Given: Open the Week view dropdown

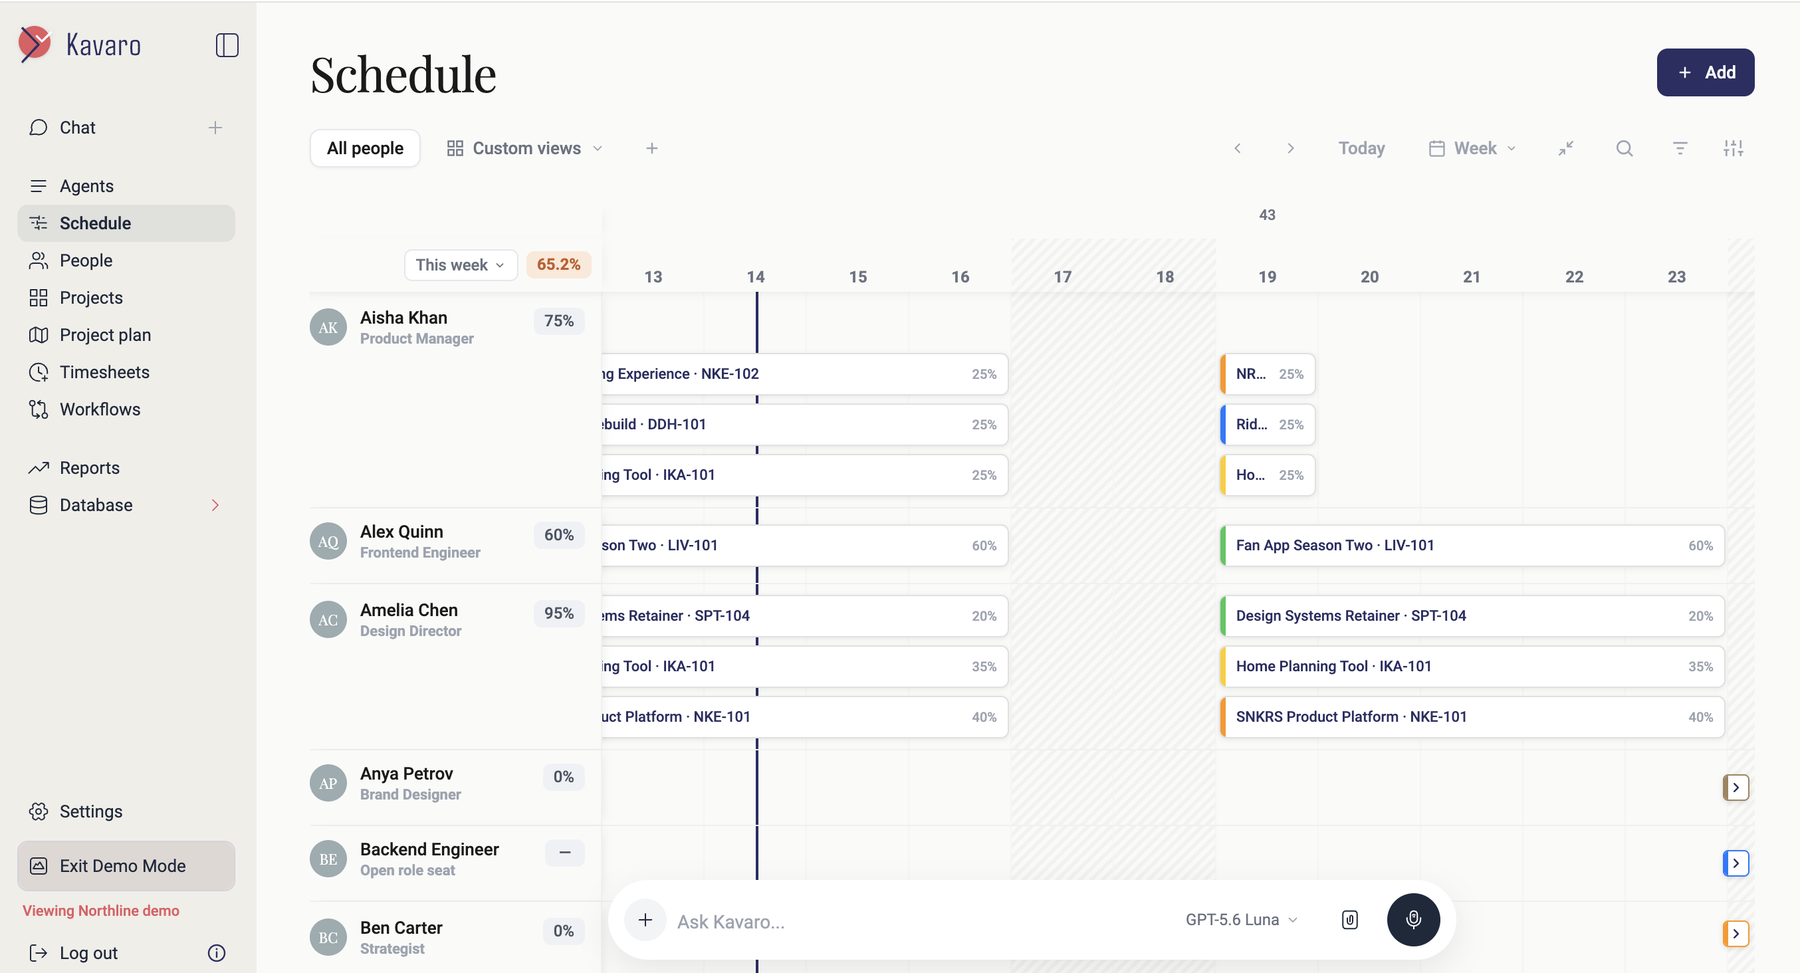Looking at the screenshot, I should pos(1473,148).
